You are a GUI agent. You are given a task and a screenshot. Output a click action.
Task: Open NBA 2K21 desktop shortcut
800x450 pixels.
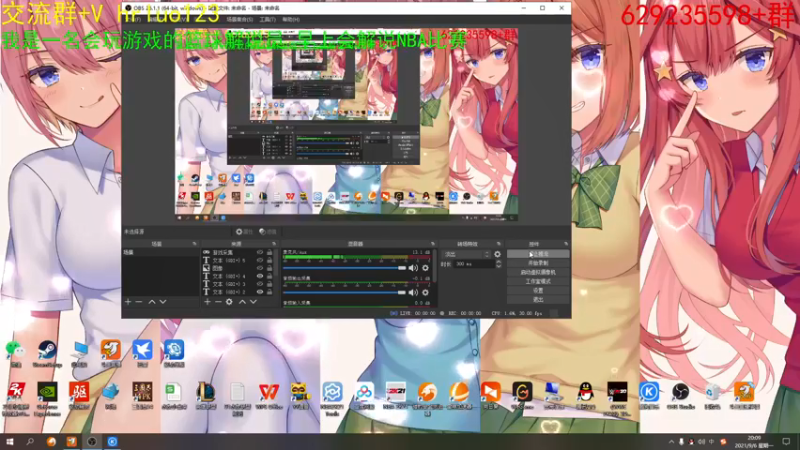(x=395, y=396)
